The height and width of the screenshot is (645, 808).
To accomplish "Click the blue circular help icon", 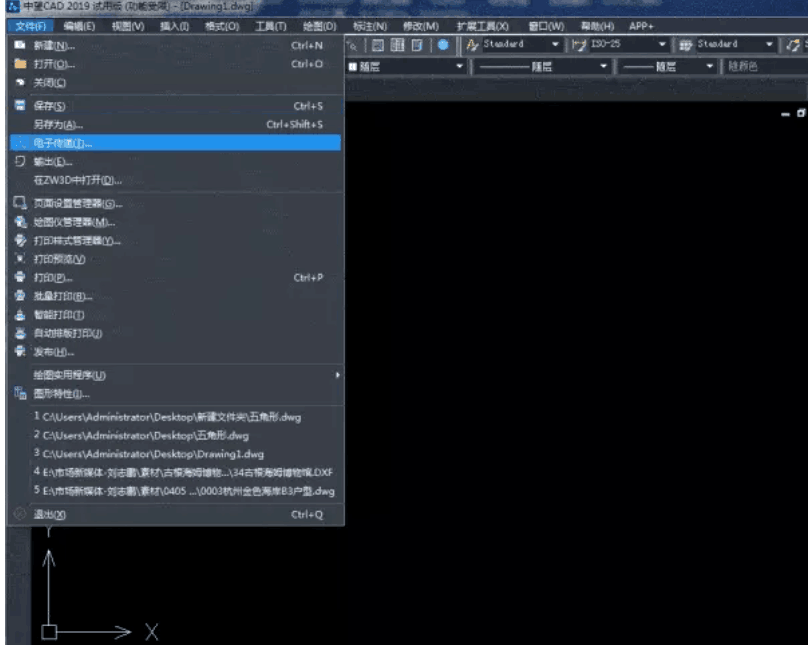I will point(443,45).
